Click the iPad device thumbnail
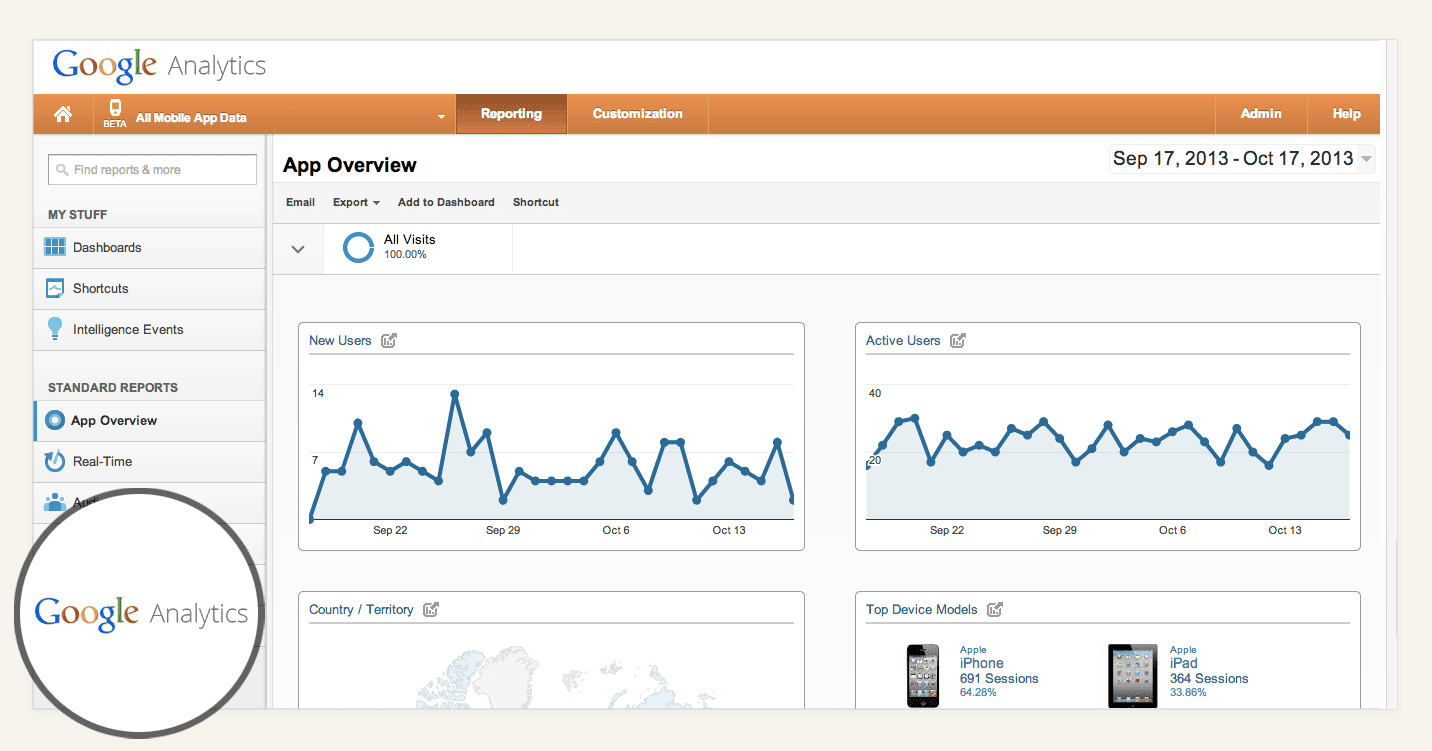1432x751 pixels. tap(1133, 676)
